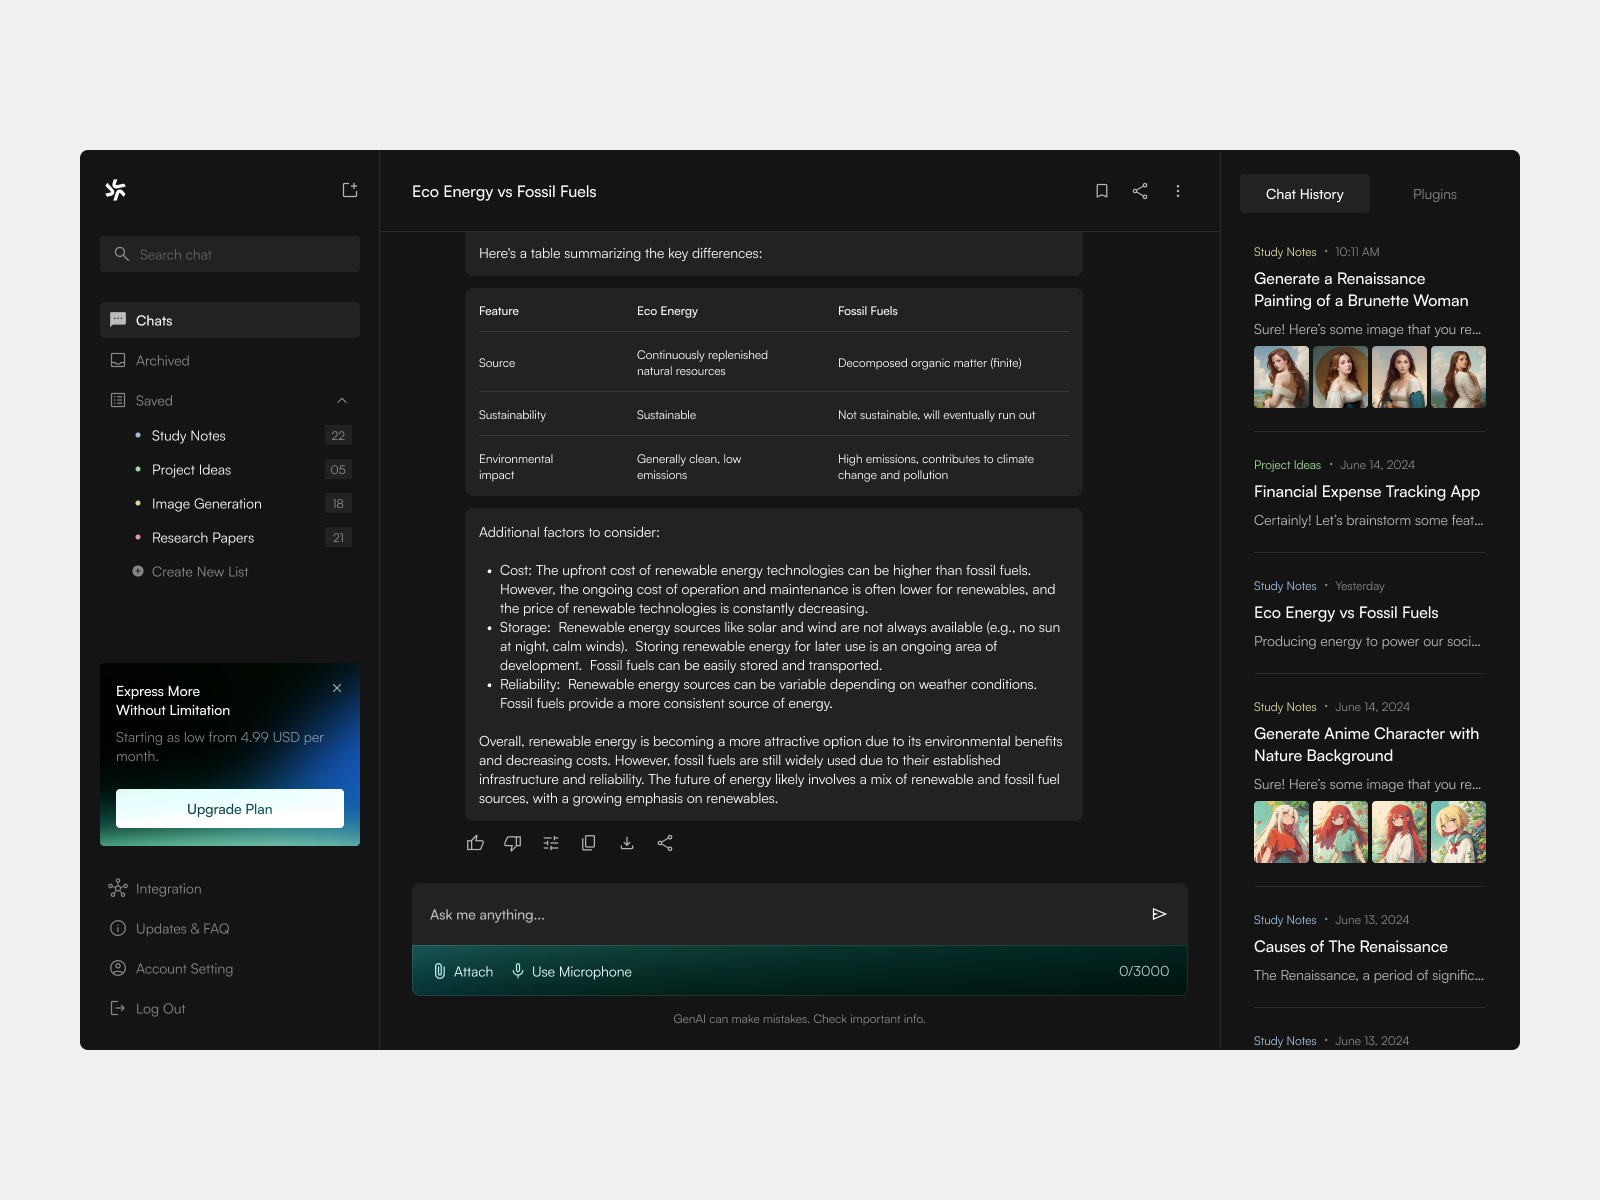The height and width of the screenshot is (1200, 1600).
Task: Click the Upgrade Plan button
Action: (230, 809)
